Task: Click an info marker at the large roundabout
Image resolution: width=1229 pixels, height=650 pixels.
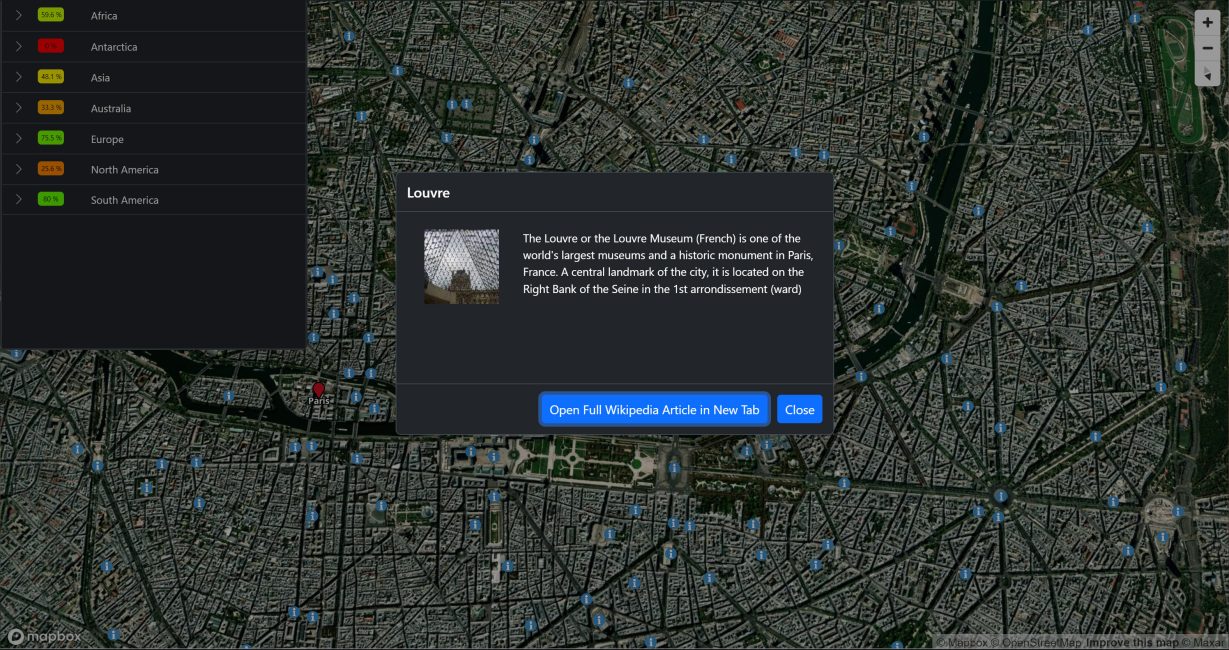Action: [x=1000, y=496]
